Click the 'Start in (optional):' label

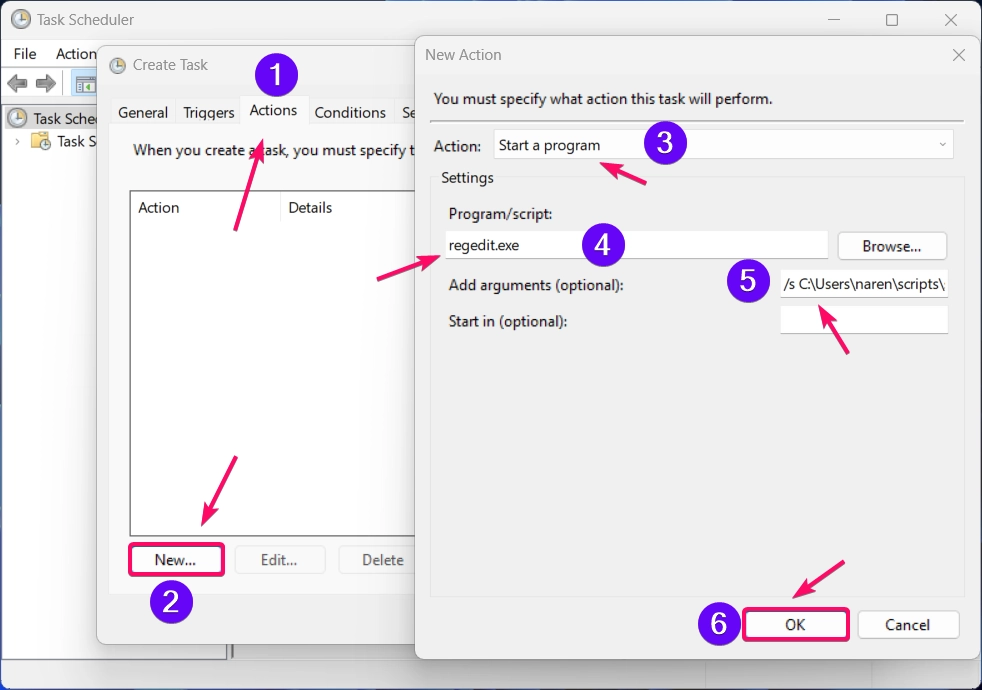pyautogui.click(x=508, y=321)
